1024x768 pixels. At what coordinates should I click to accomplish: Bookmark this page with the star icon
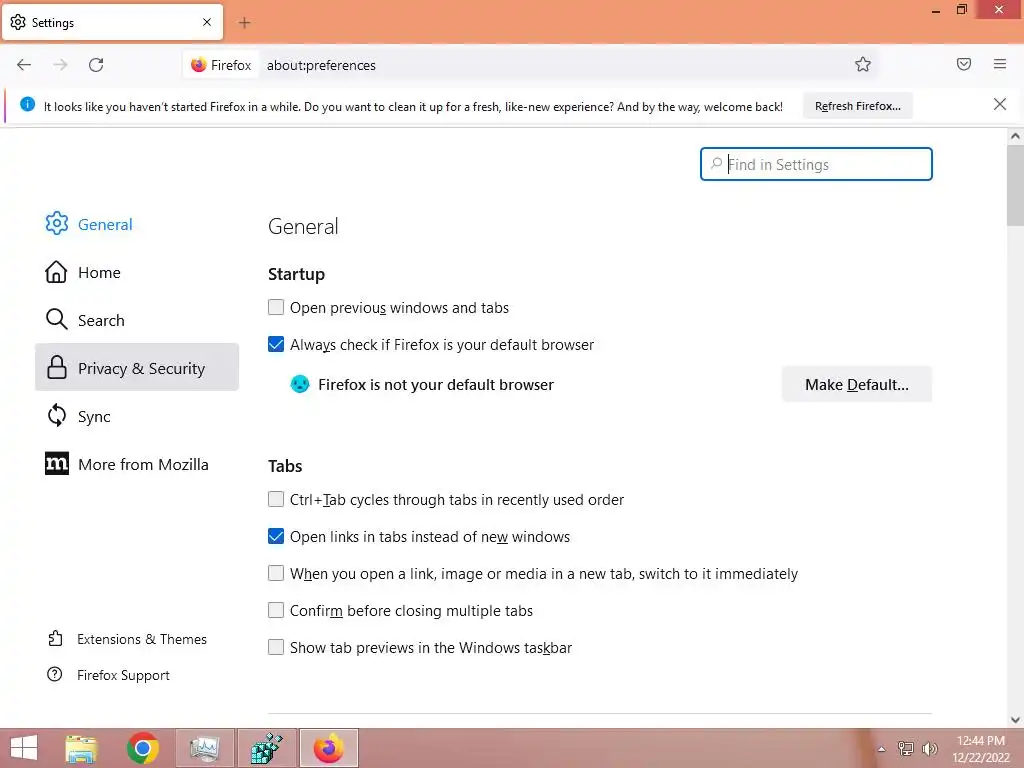(x=863, y=64)
